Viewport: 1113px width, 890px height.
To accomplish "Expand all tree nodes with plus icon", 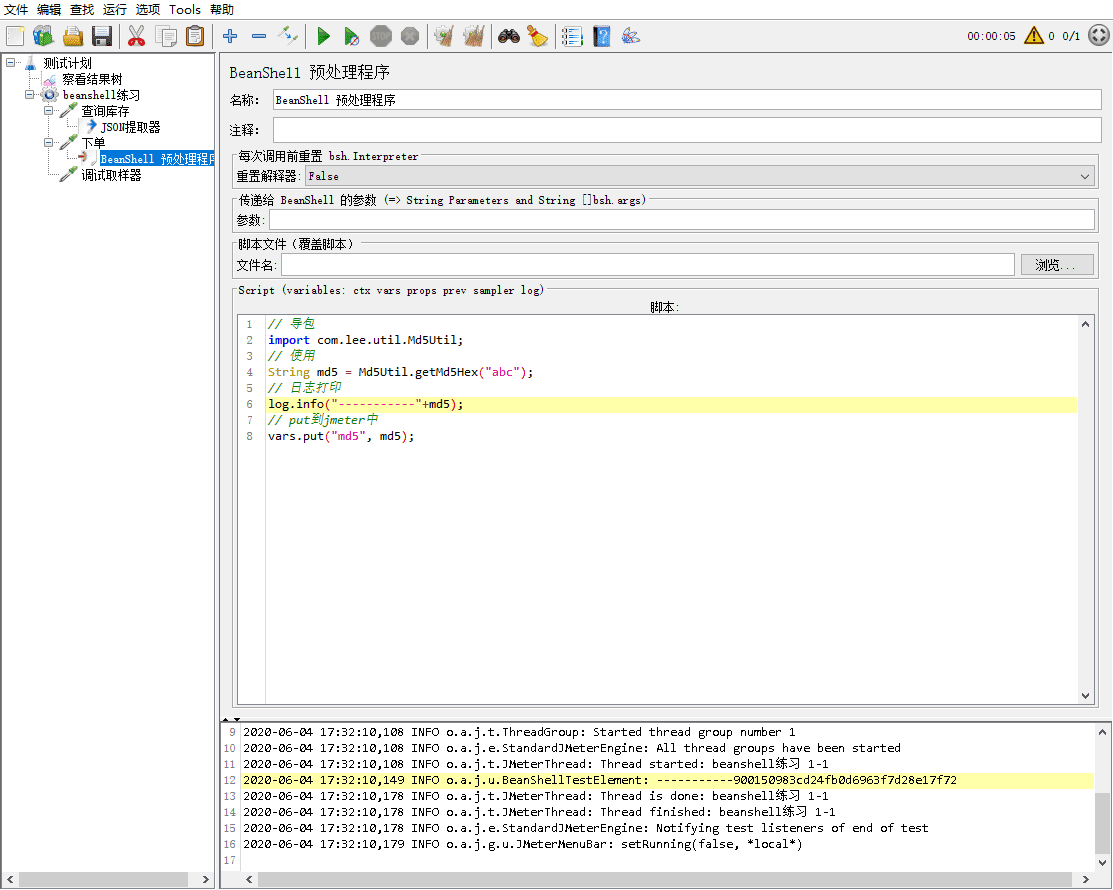I will coord(230,35).
